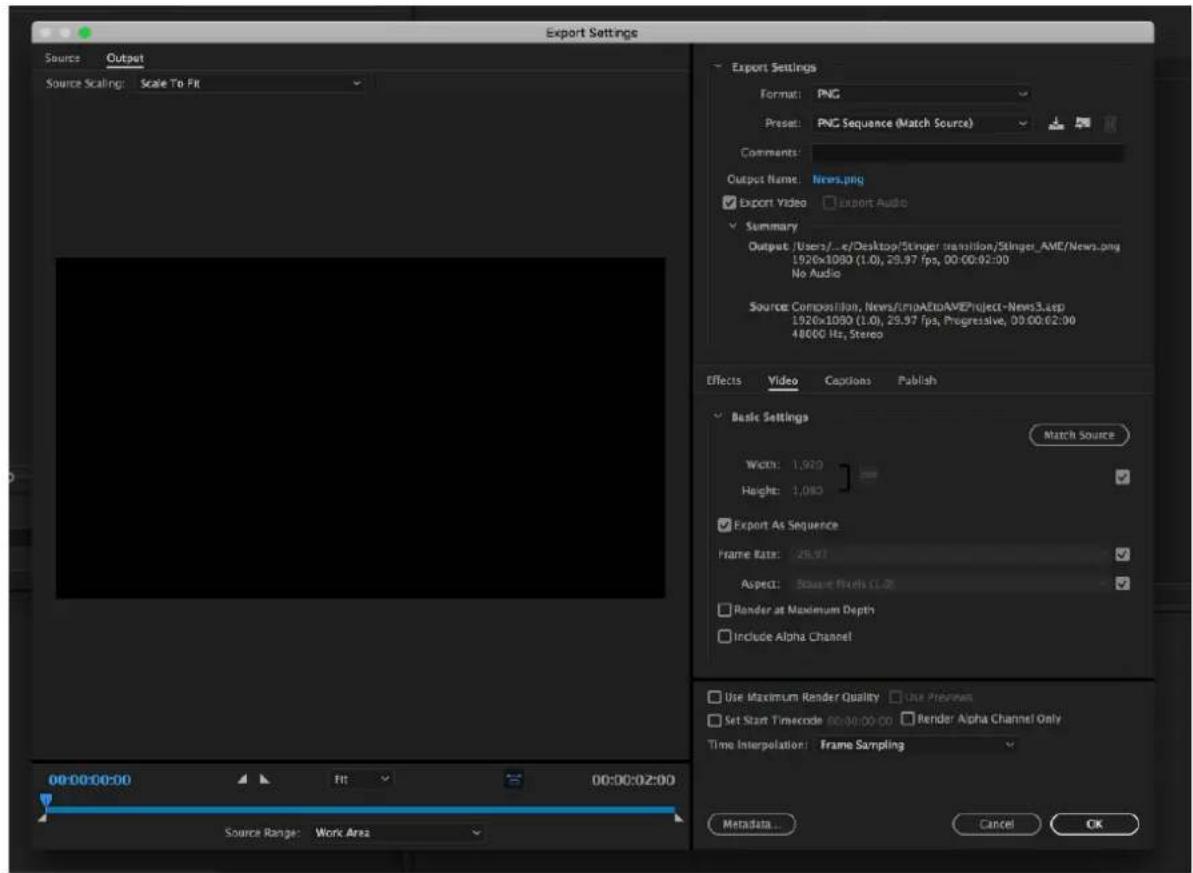
Task: Click the Save Preset icon
Action: click(x=1055, y=123)
